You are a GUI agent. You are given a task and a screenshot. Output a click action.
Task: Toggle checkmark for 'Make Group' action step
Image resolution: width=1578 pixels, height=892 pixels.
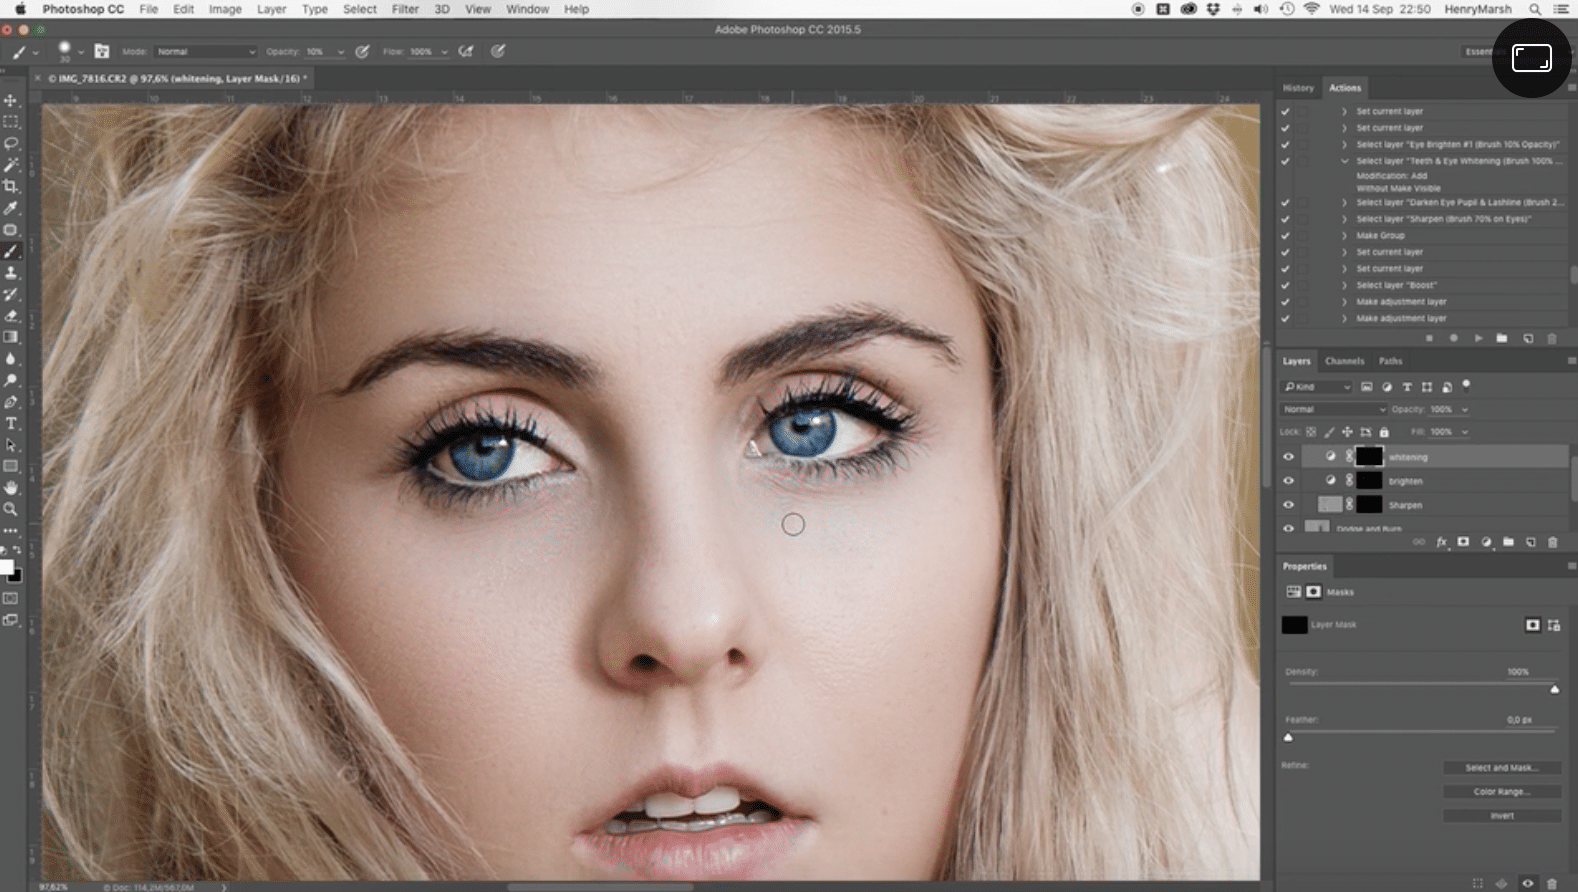[x=1285, y=235]
